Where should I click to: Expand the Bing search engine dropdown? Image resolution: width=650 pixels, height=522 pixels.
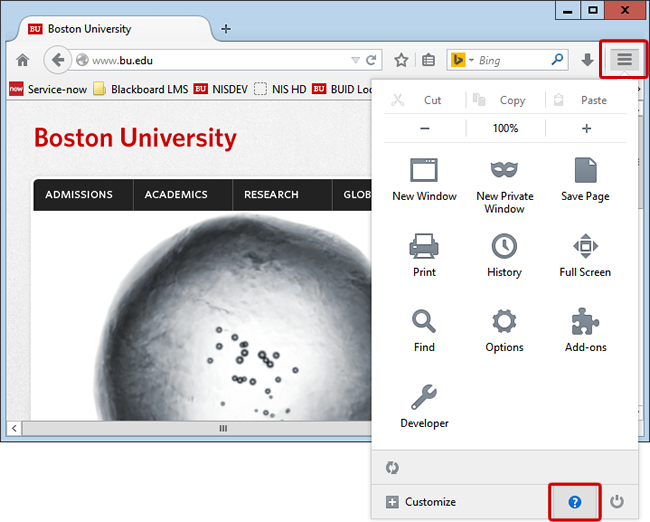471,60
